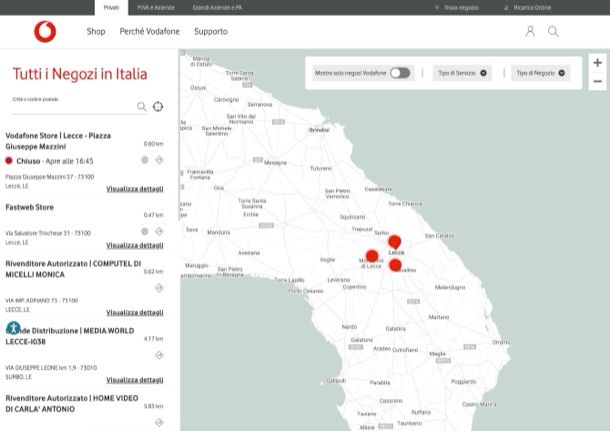Screen dimensions: 610x431
Task: Click round appointment icon for Vodafone Store Lecce
Action: tap(145, 160)
